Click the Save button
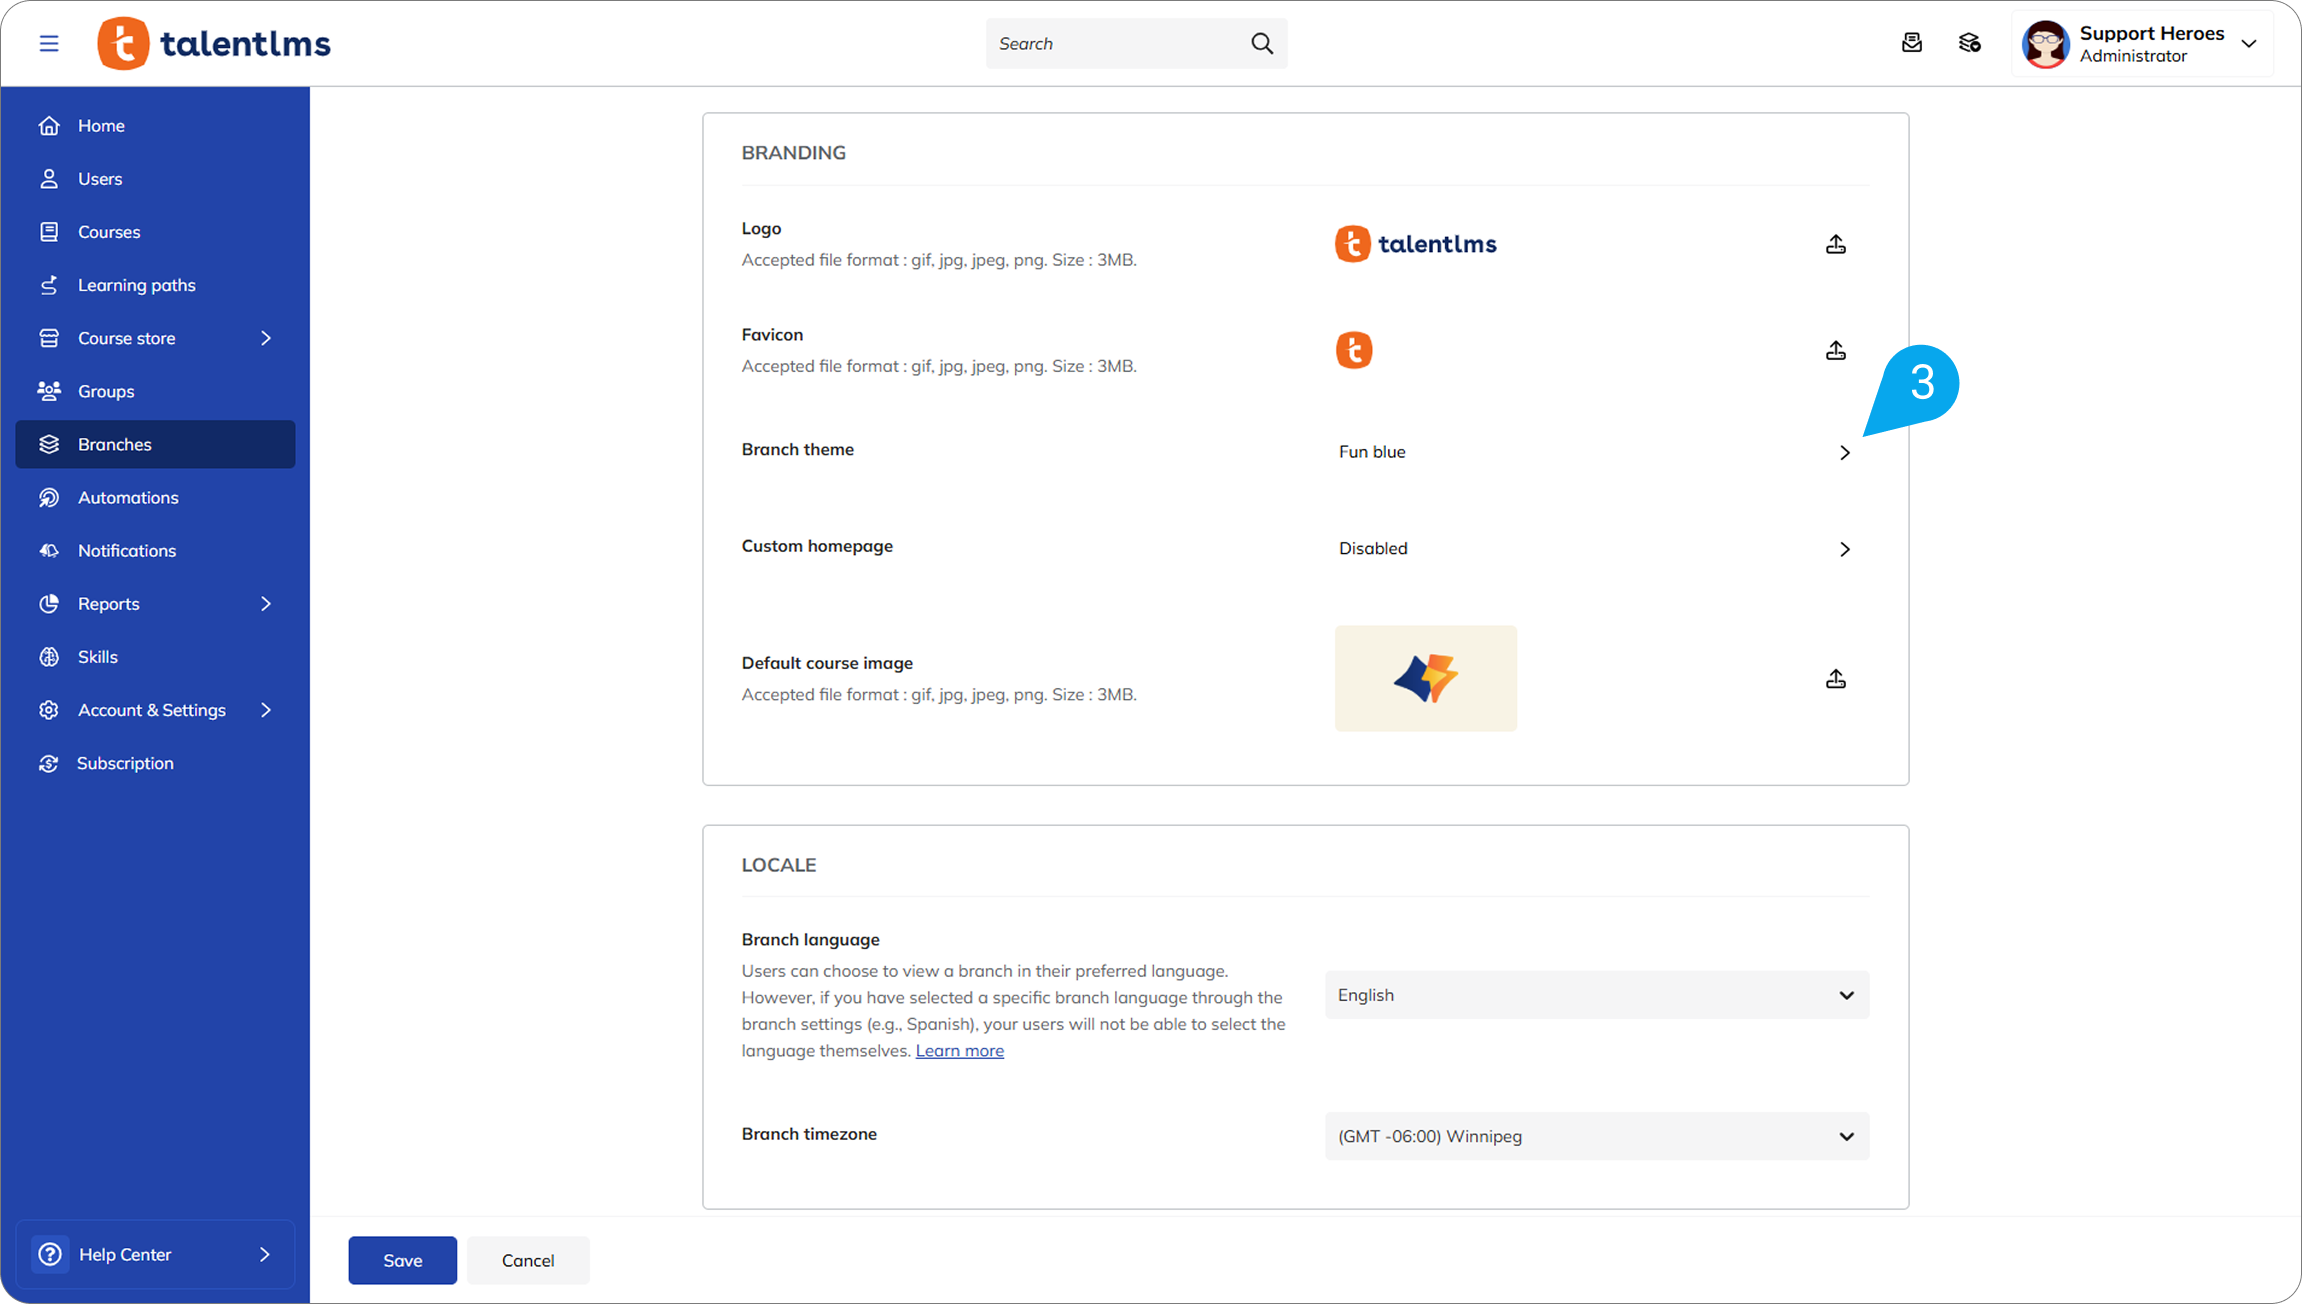 pos(402,1260)
